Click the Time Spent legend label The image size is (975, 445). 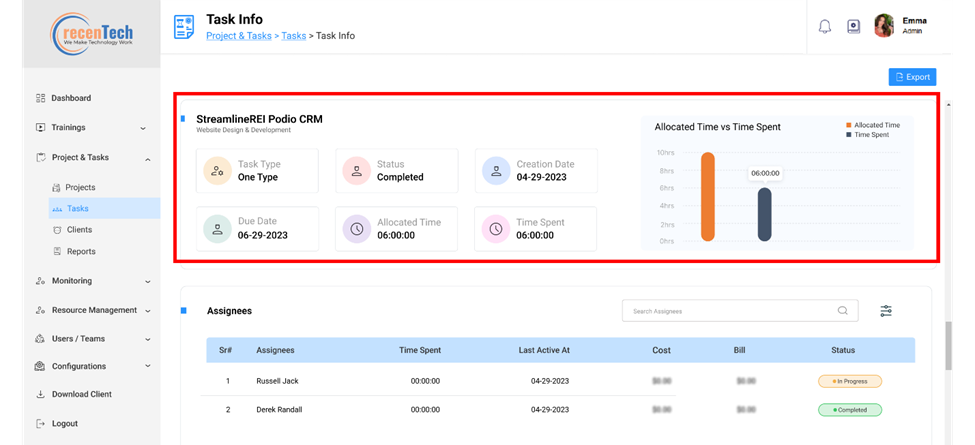point(872,134)
